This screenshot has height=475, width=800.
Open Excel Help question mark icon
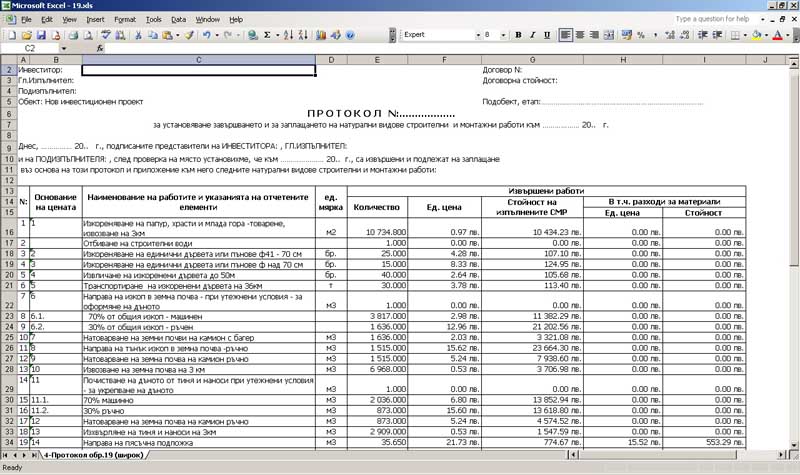(350, 35)
